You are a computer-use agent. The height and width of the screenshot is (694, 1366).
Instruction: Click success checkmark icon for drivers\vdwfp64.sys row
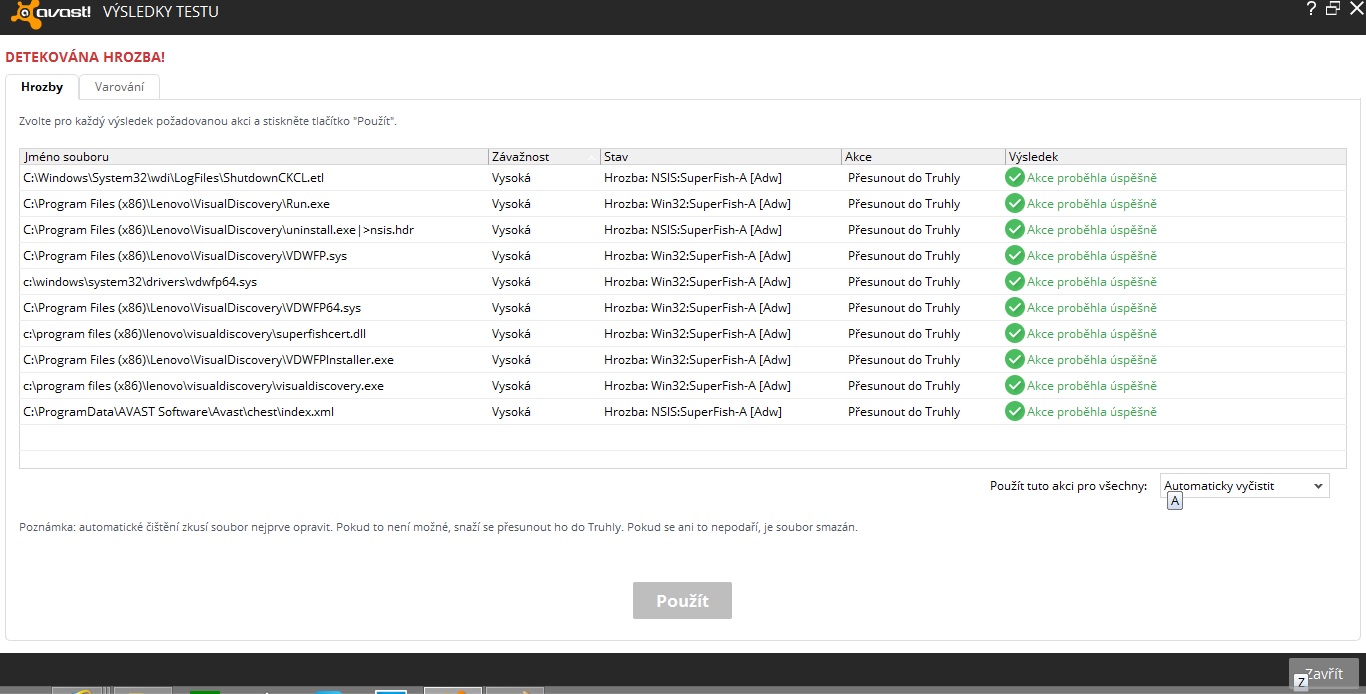(1015, 282)
